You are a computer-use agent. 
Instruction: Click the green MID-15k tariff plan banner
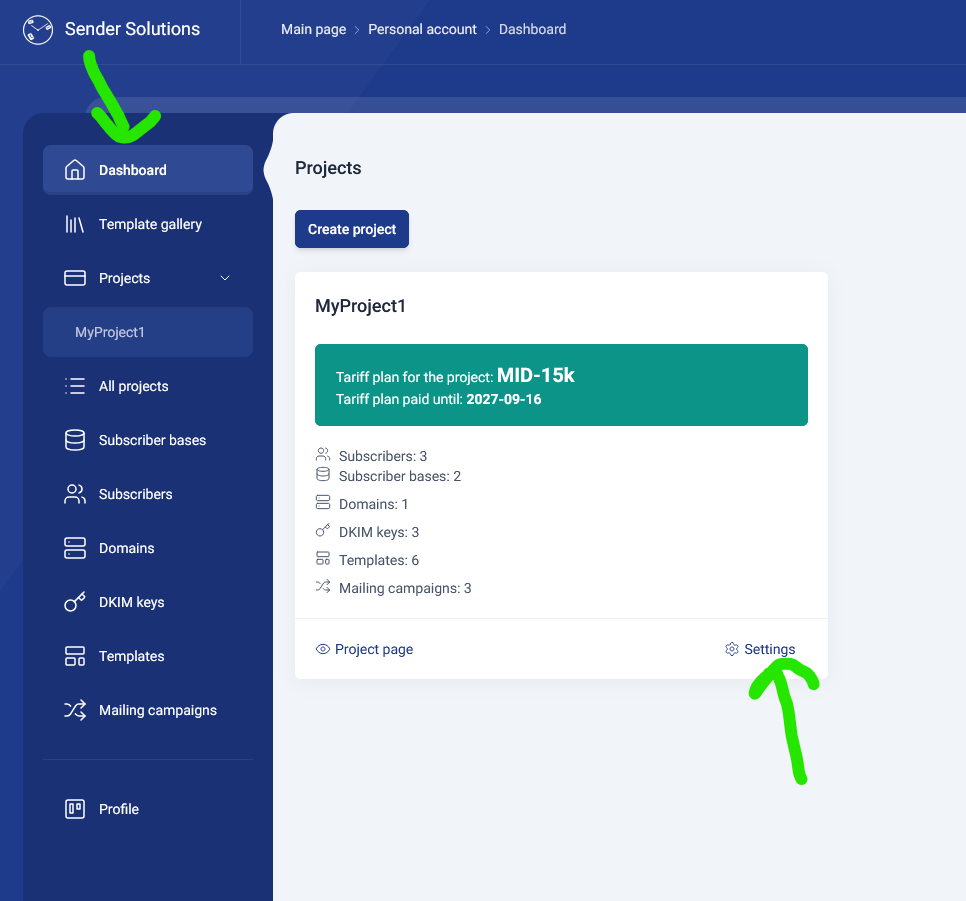coord(561,385)
